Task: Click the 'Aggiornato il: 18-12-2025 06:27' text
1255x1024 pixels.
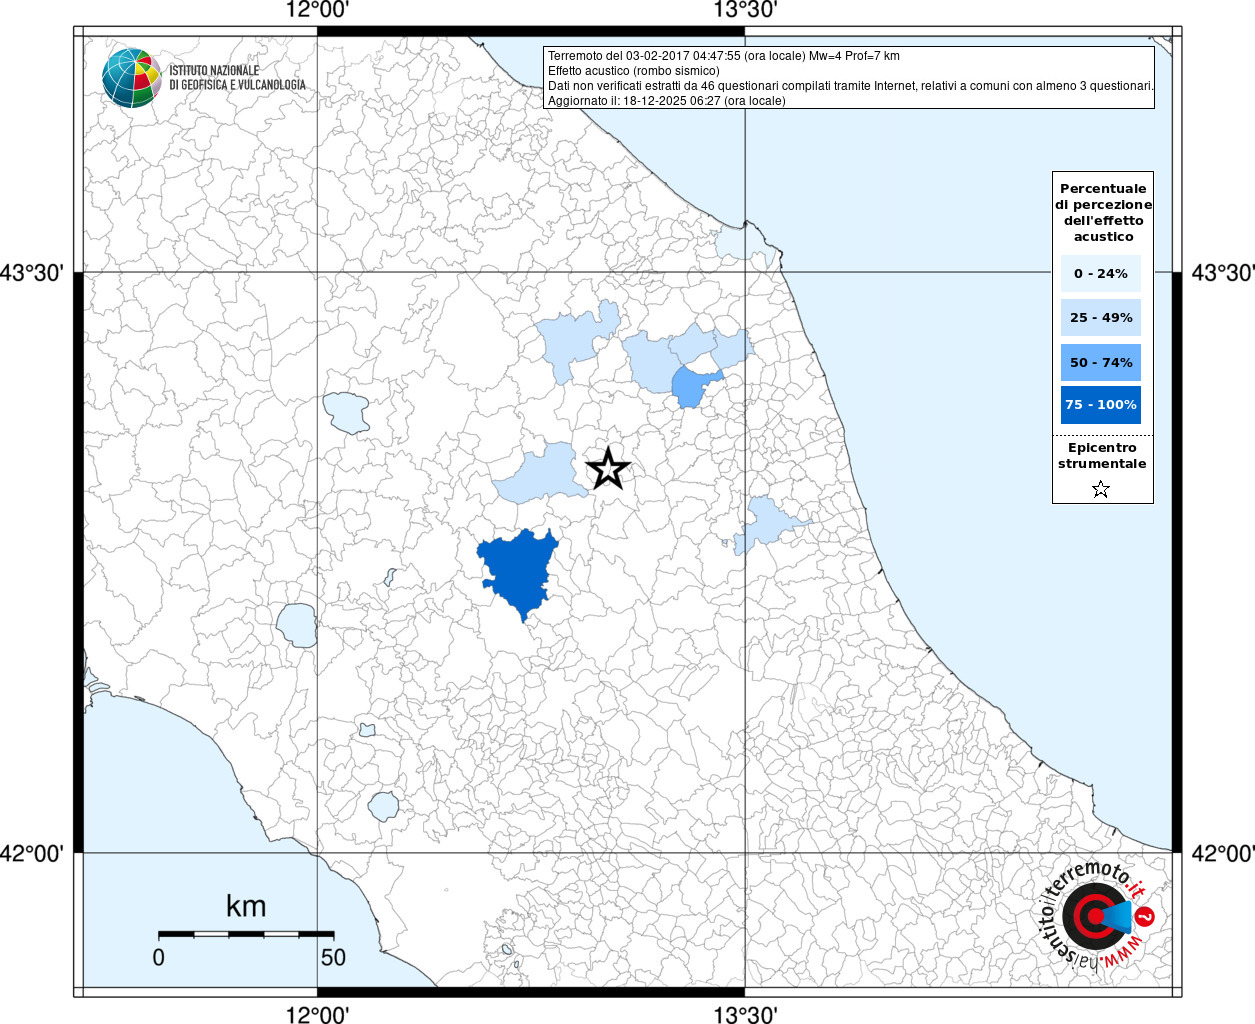Action: tap(667, 101)
